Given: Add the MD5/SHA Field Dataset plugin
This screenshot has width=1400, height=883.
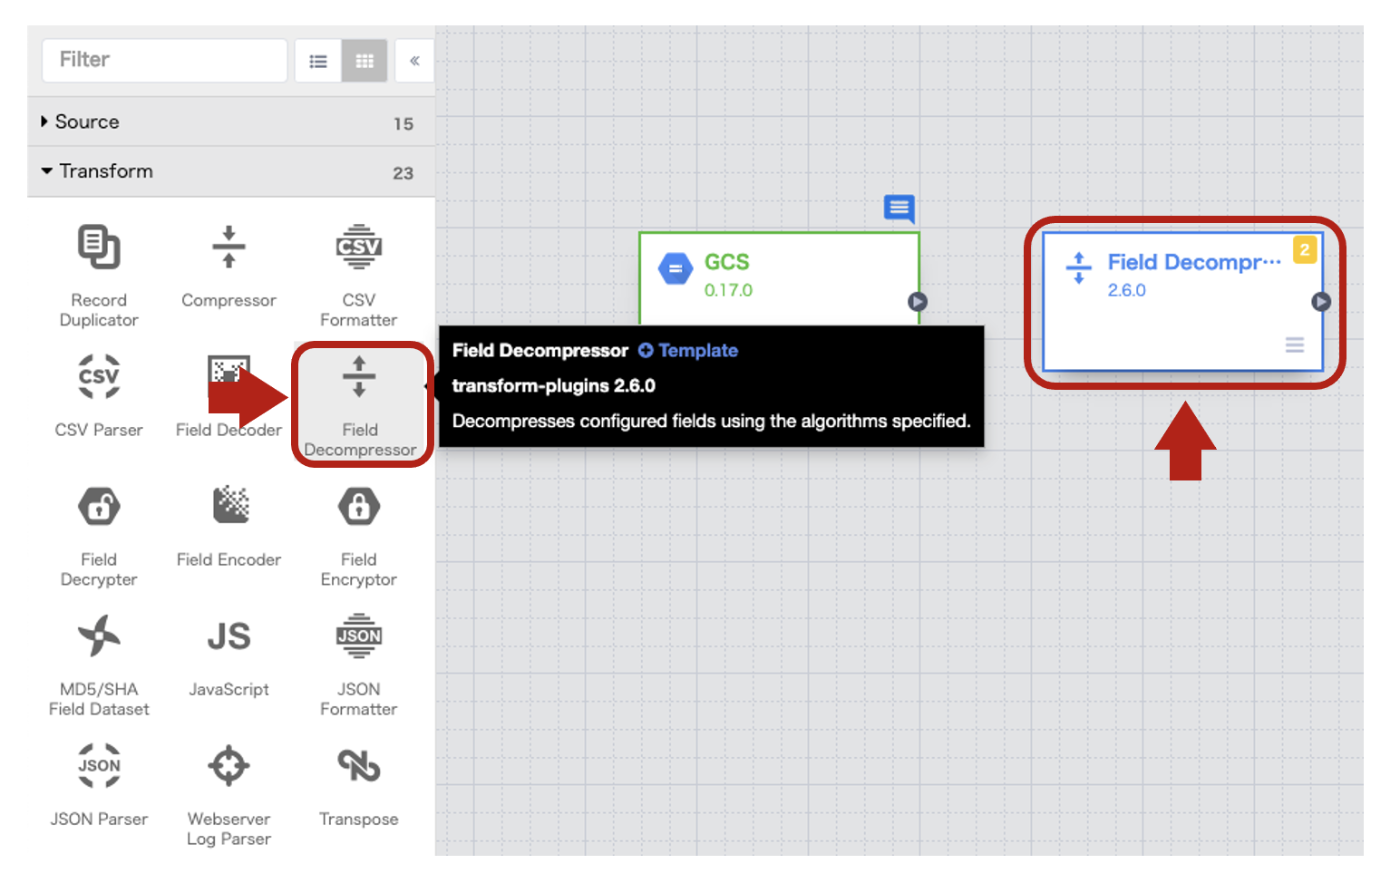Looking at the screenshot, I should (99, 665).
